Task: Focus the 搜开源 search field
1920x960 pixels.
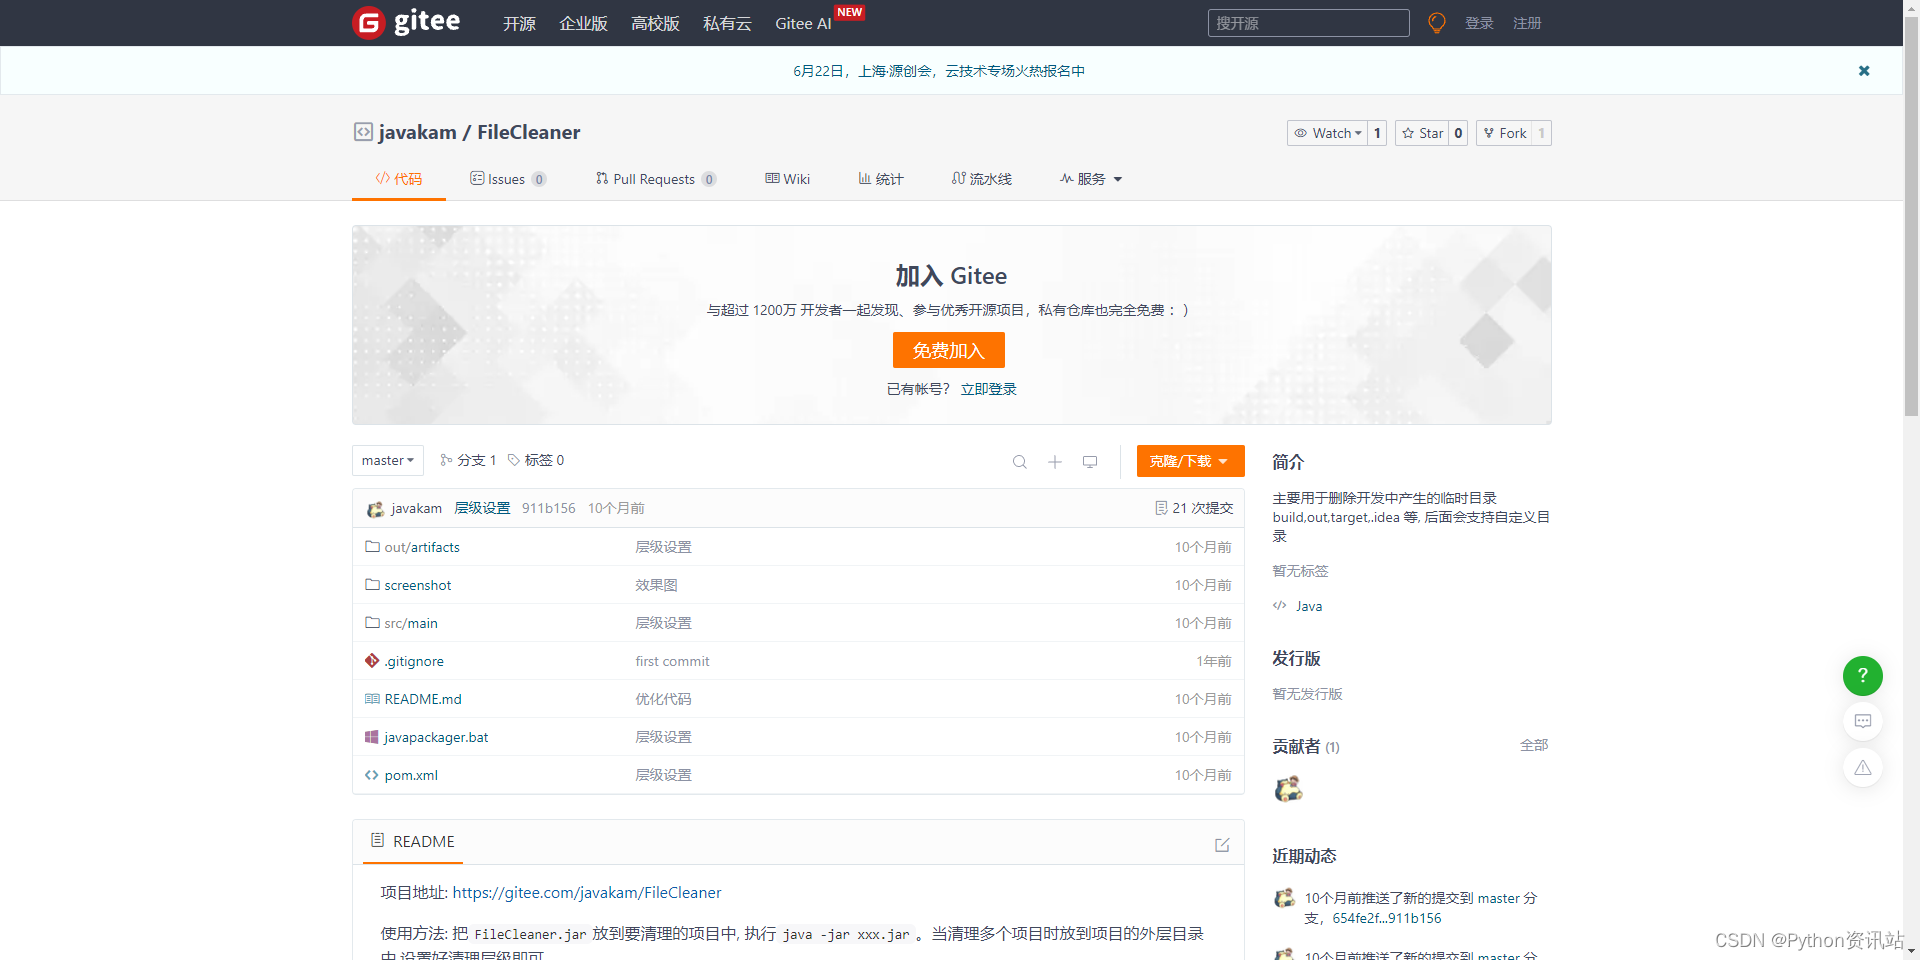Action: pyautogui.click(x=1308, y=23)
